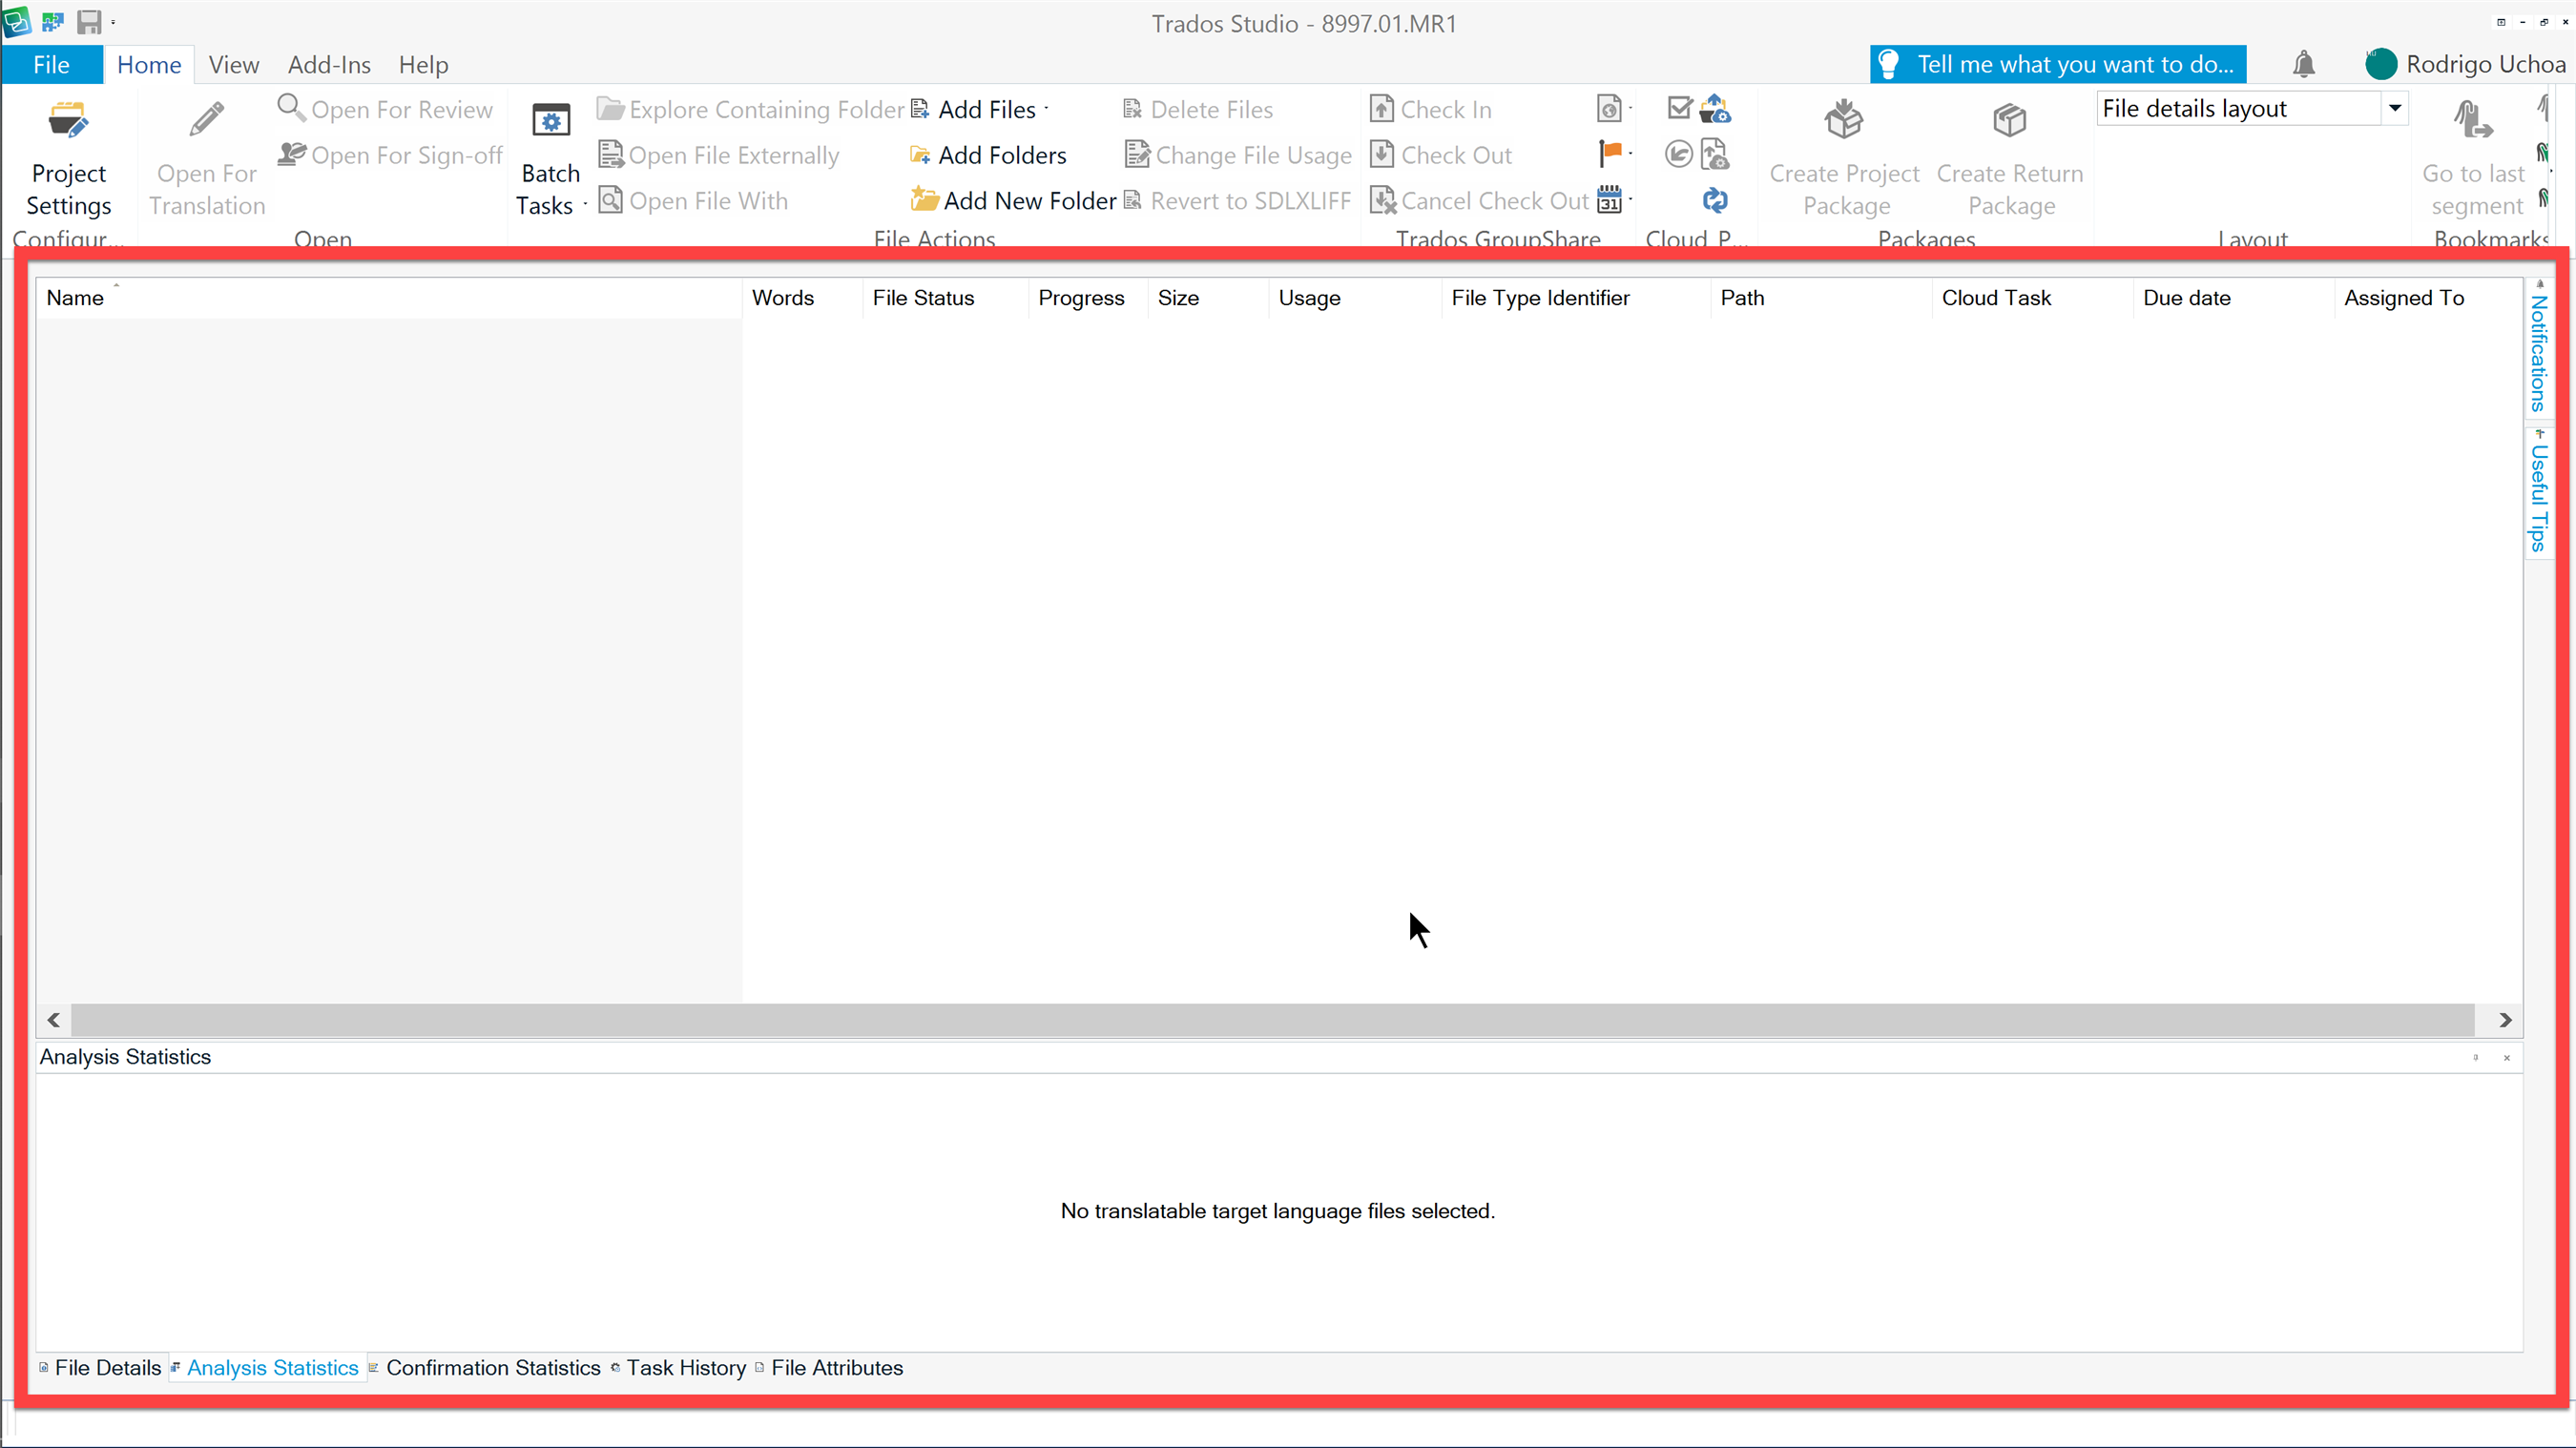Open the Add-Ins ribbon tab
The image size is (2576, 1448).
coord(329,65)
